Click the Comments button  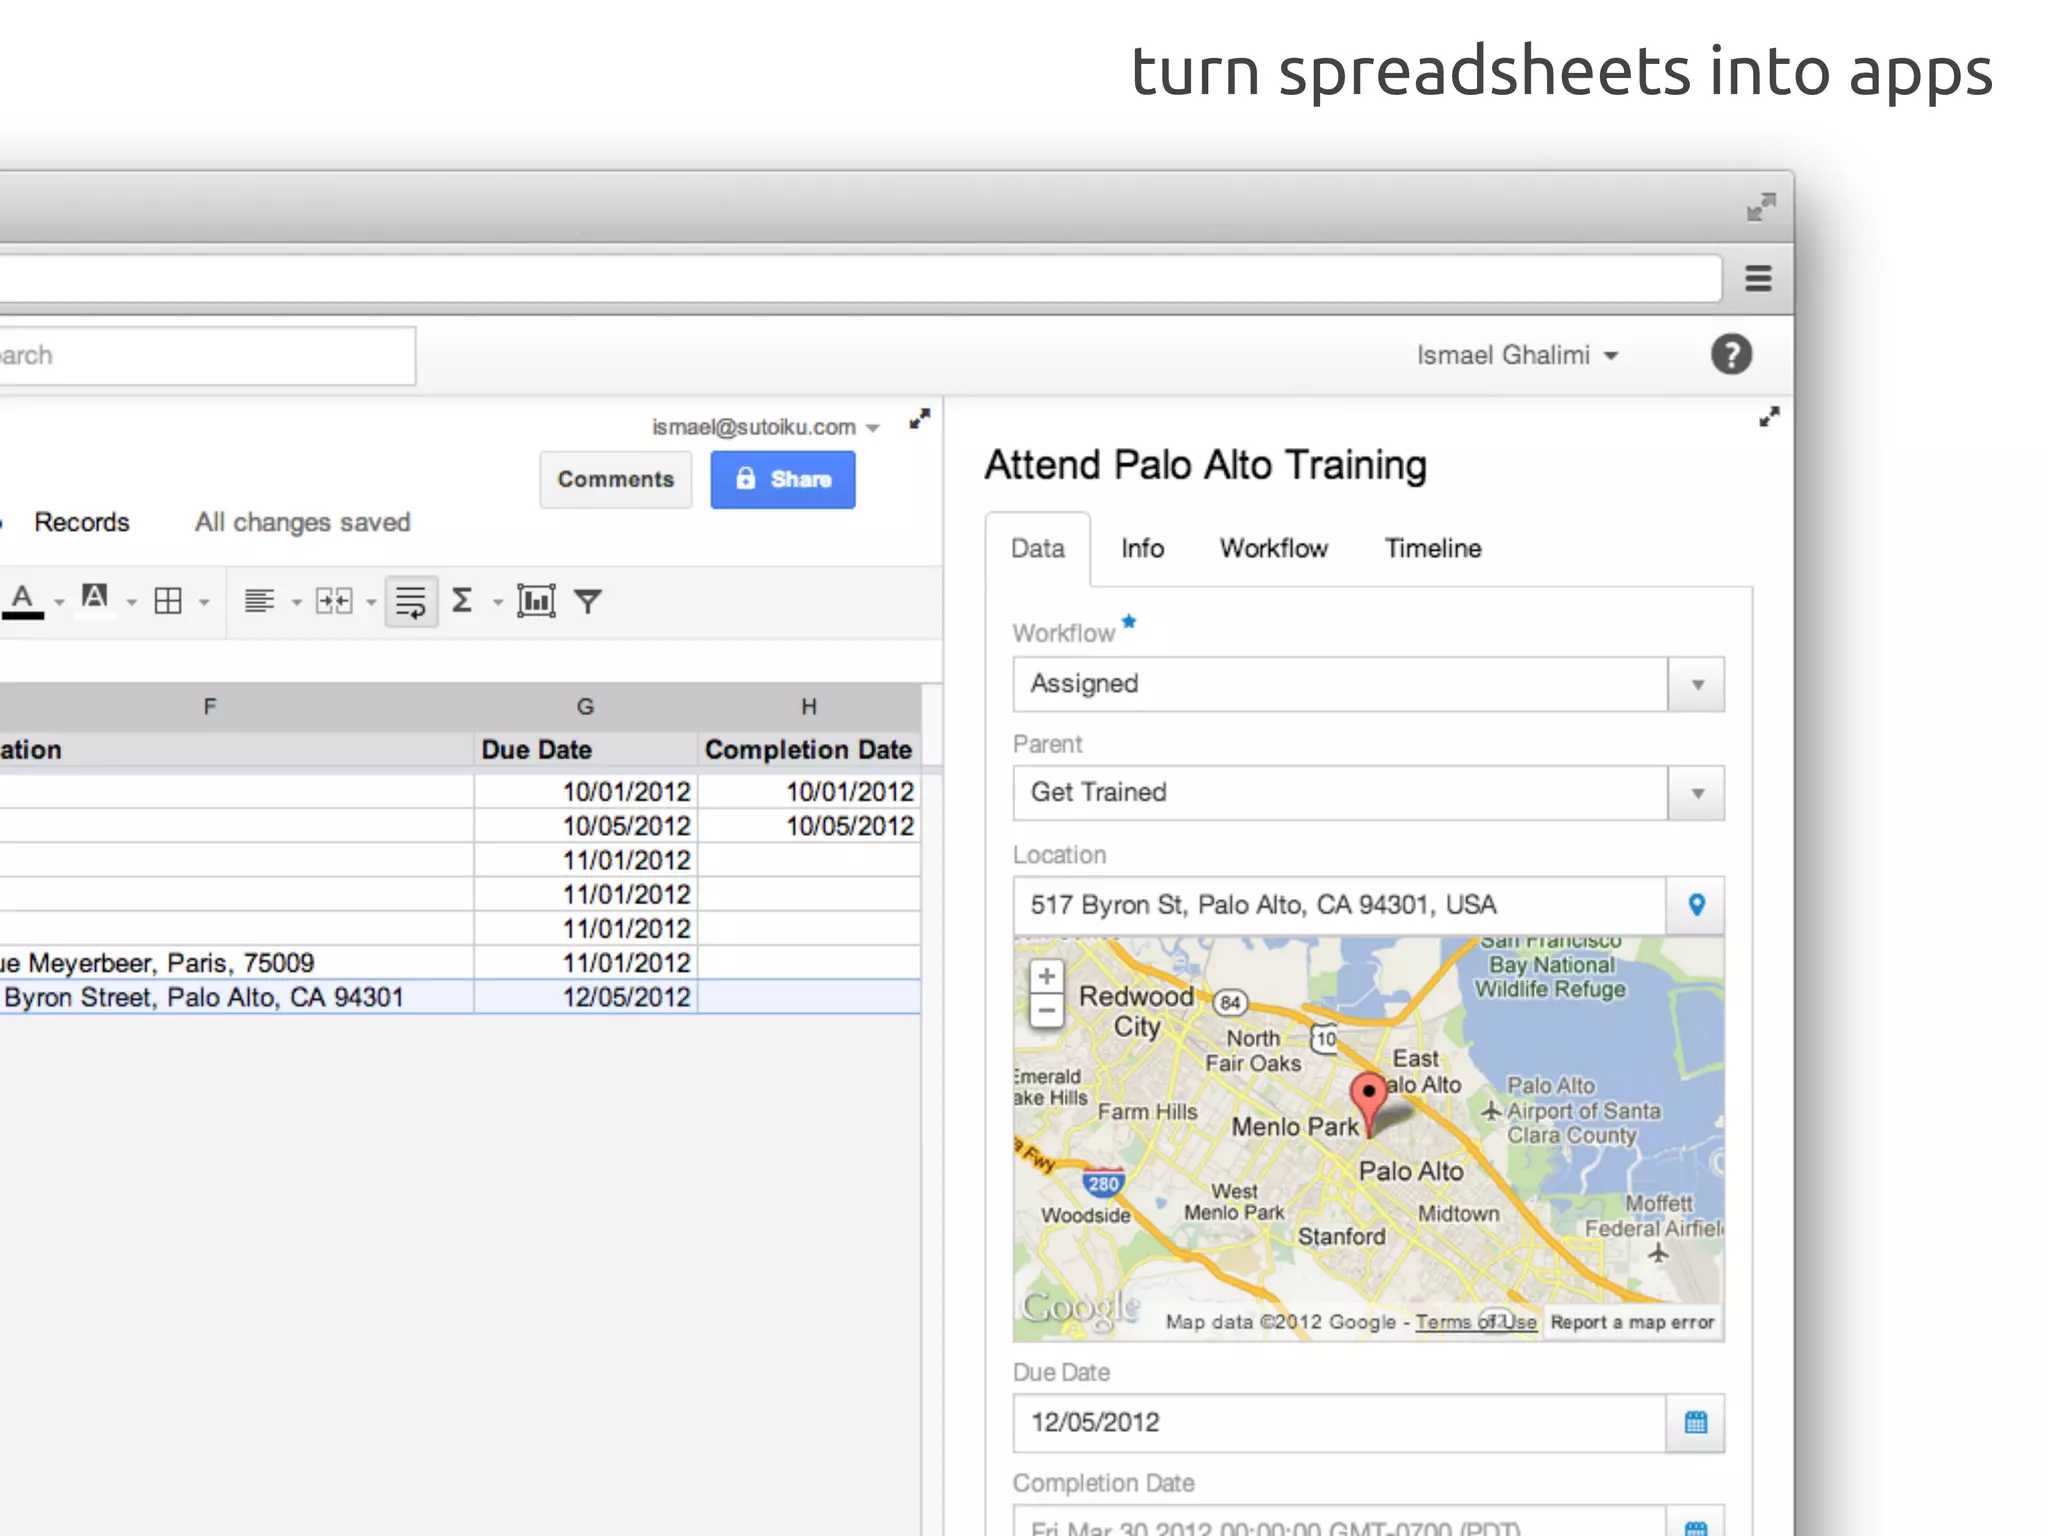click(x=616, y=480)
